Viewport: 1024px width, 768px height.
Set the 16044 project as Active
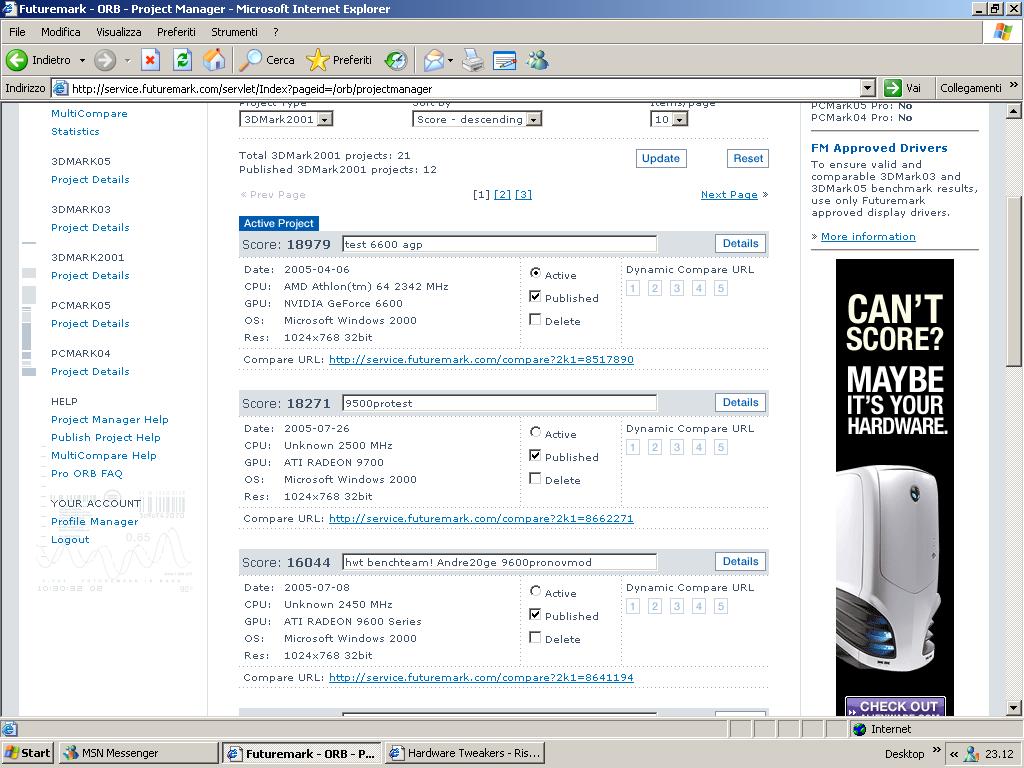tap(535, 591)
